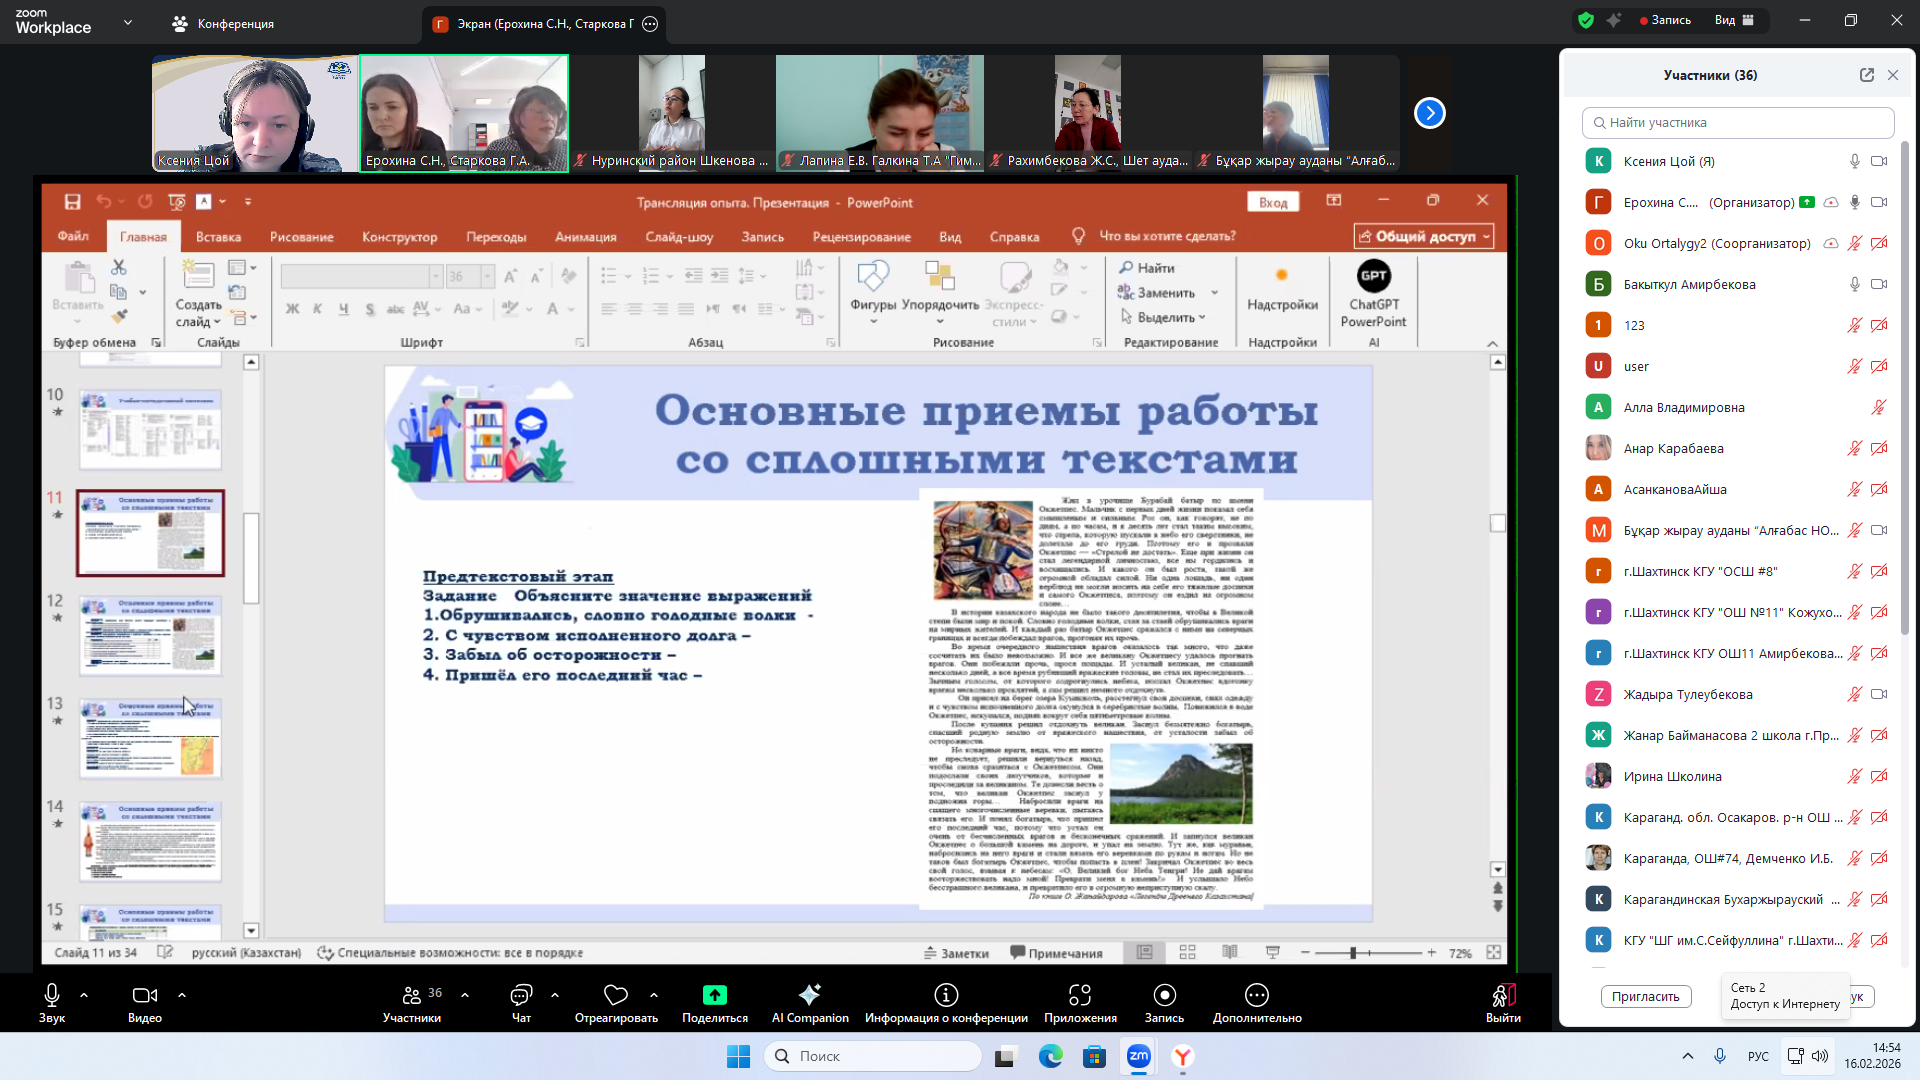The height and width of the screenshot is (1080, 1920).
Task: Switch to the Конференция tab
Action: coord(224,24)
